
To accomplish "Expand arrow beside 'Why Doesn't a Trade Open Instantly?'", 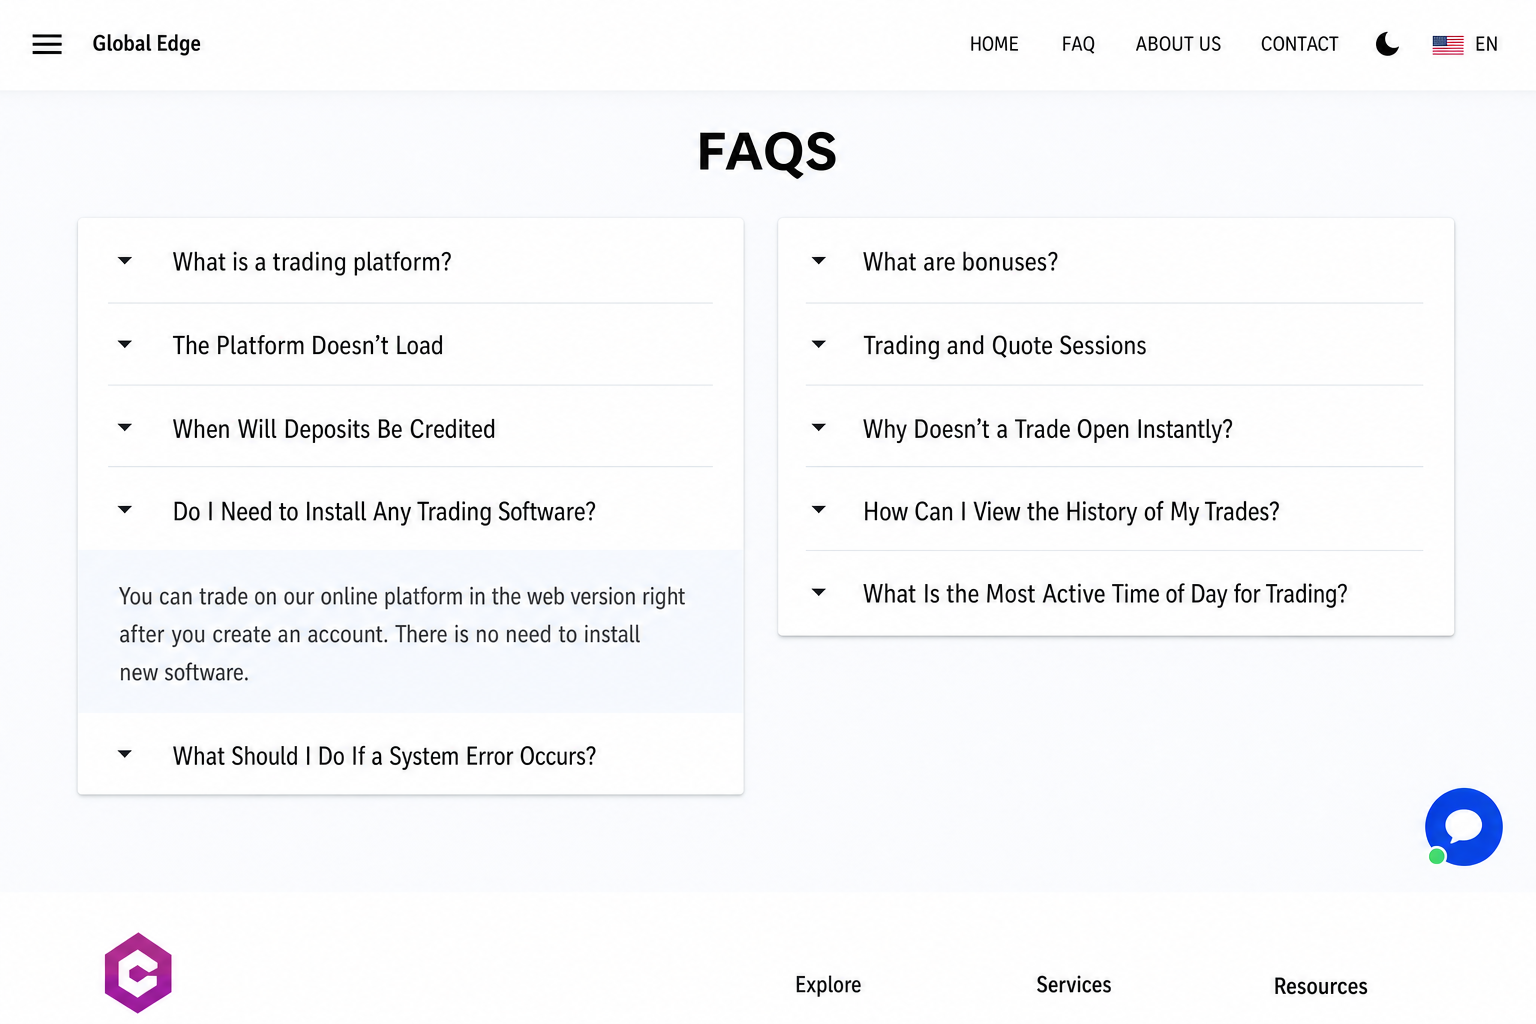I will coord(819,428).
